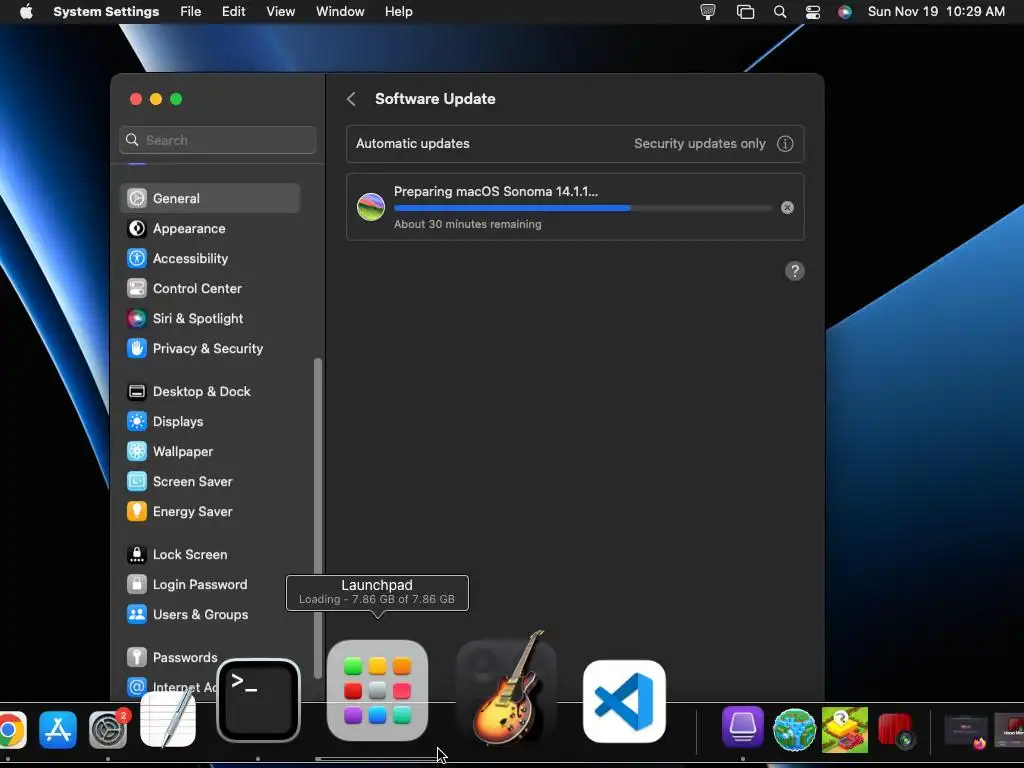This screenshot has height=768, width=1024.
Task: Open the Help menu
Action: click(398, 12)
